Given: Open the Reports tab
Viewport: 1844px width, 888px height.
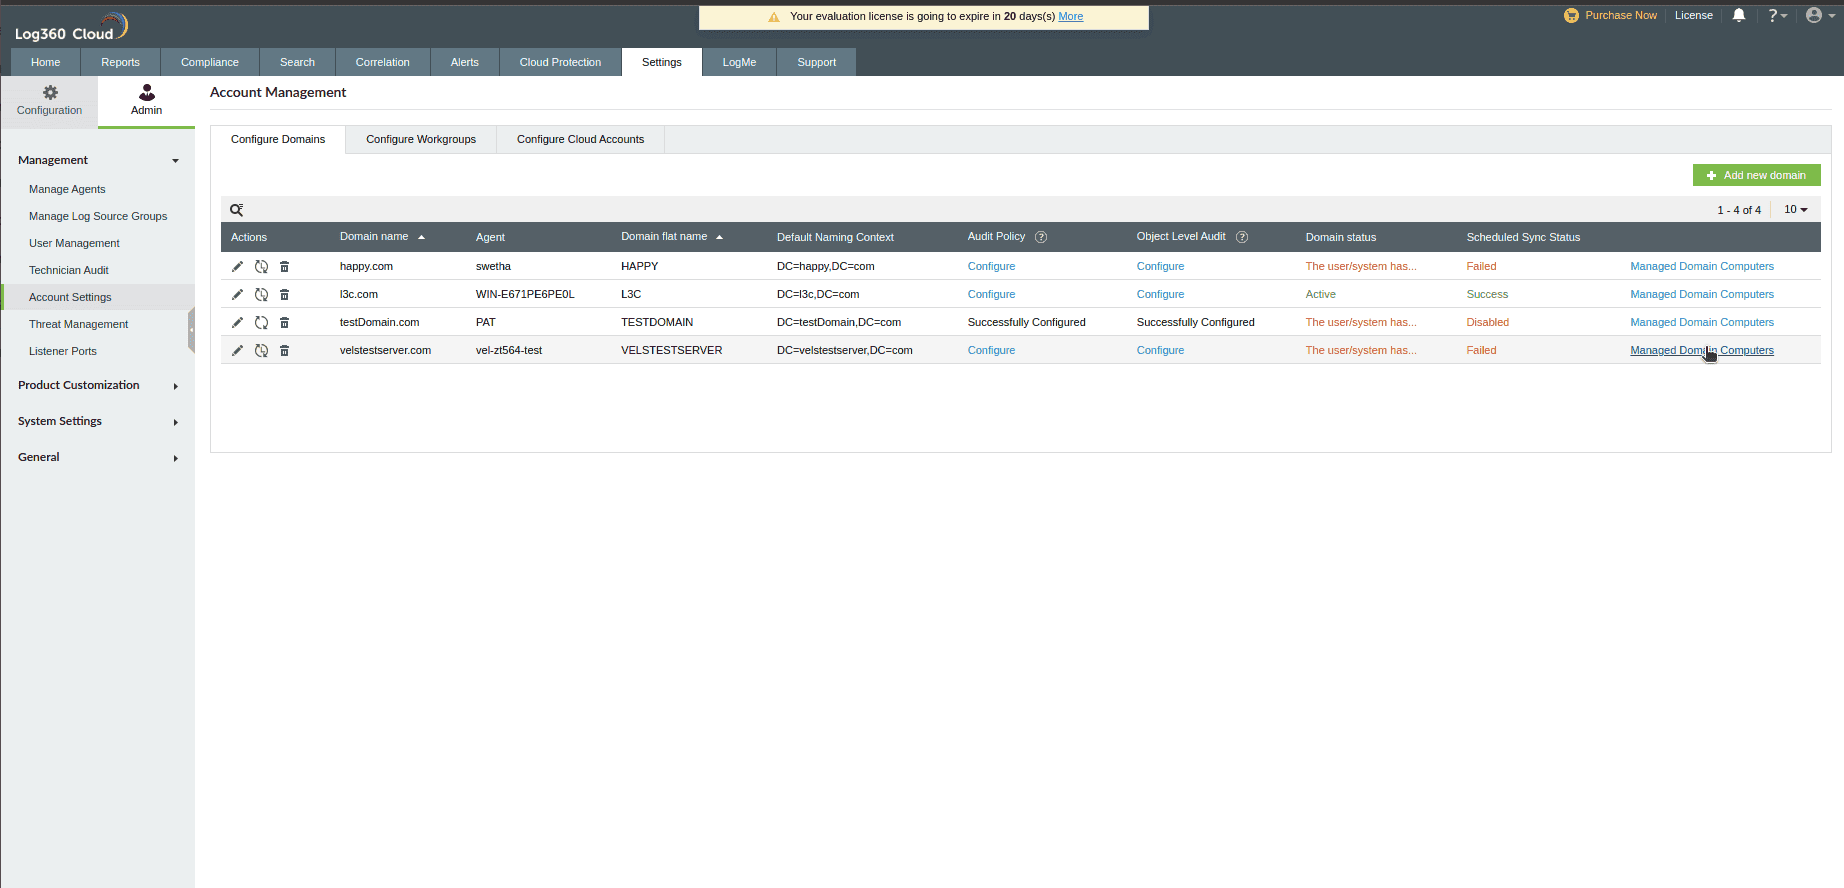Looking at the screenshot, I should click(x=120, y=62).
